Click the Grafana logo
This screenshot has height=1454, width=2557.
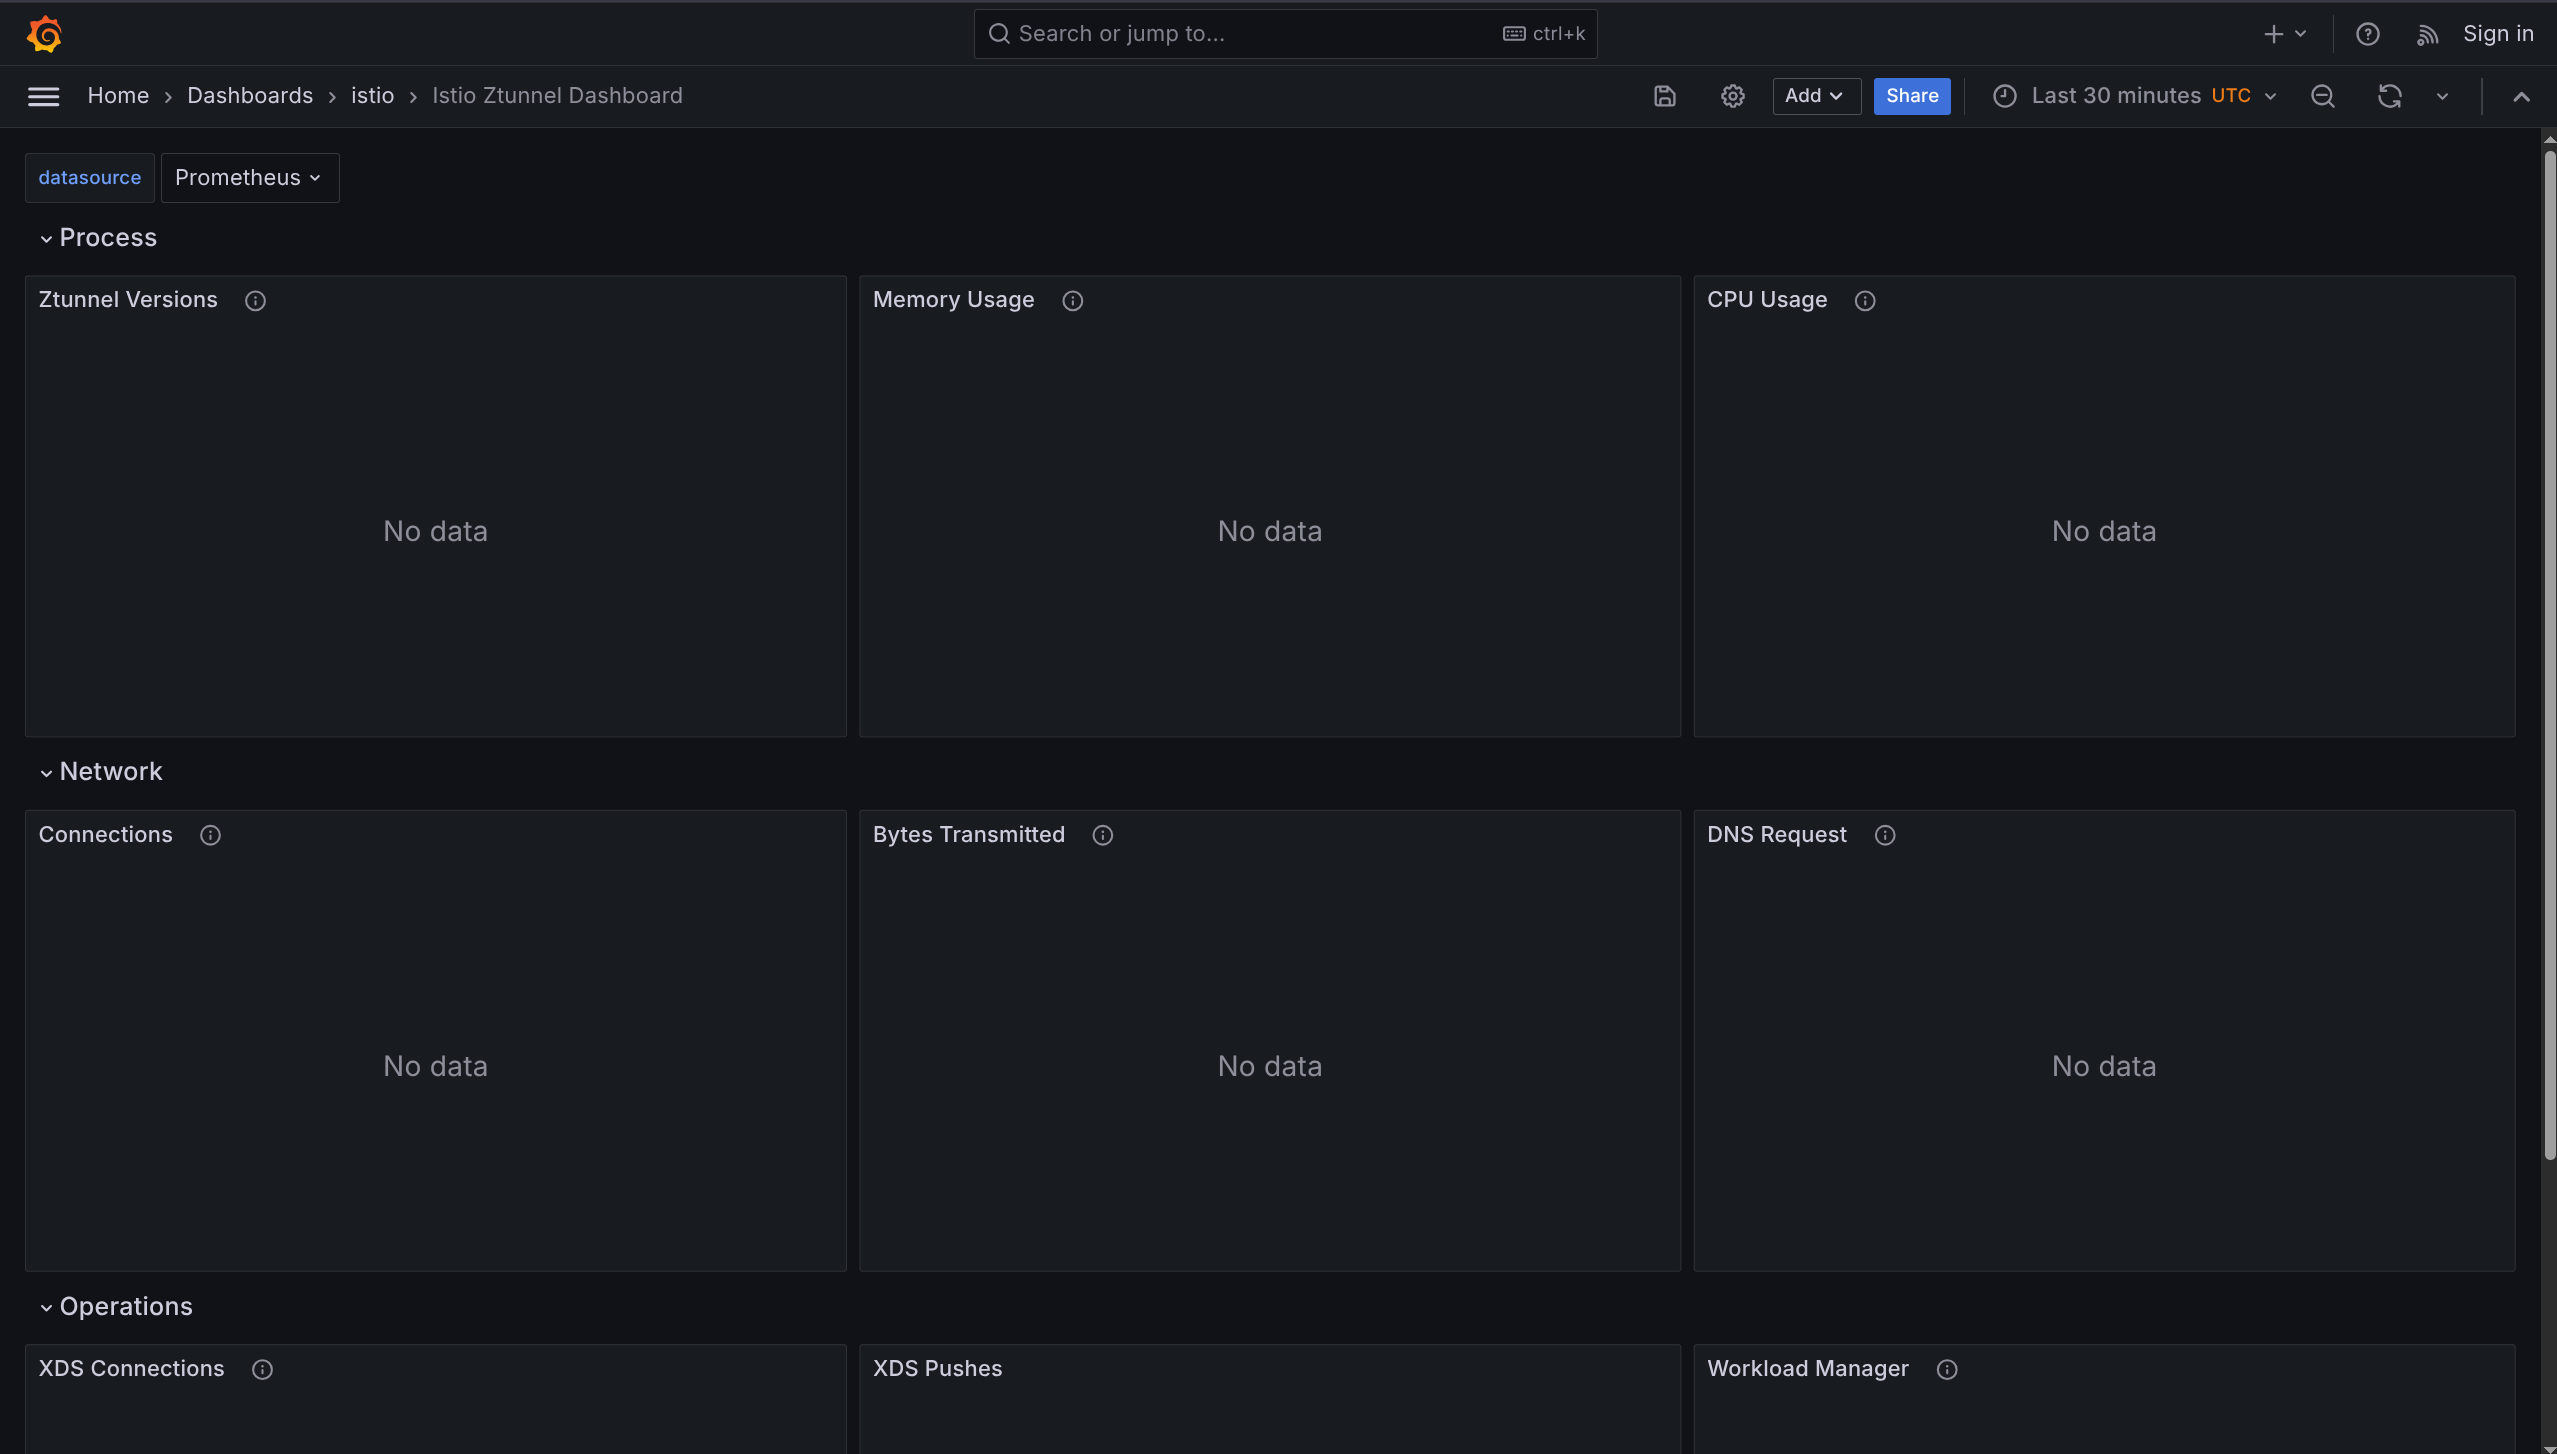tap(44, 33)
